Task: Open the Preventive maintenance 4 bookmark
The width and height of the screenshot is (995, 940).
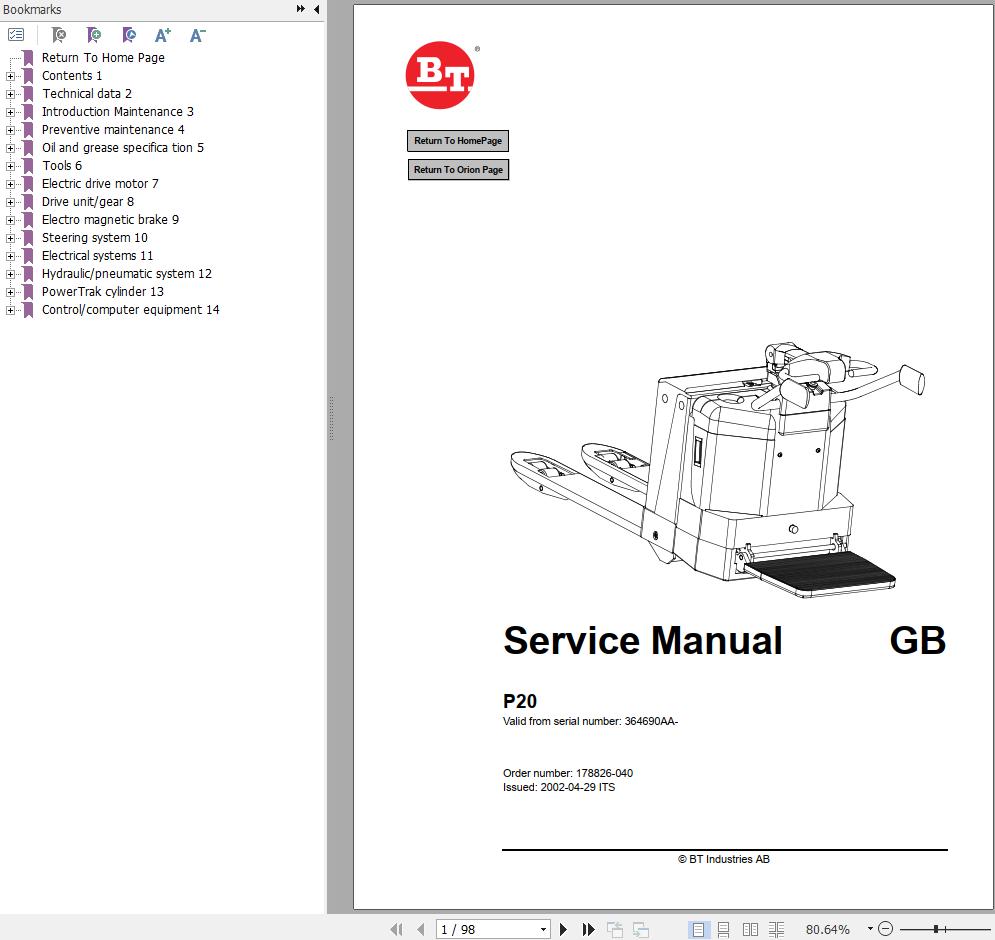Action: point(113,129)
